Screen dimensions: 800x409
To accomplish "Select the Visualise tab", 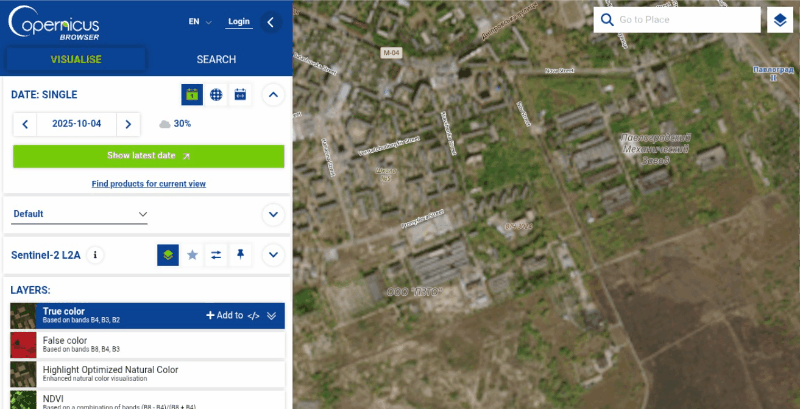I will click(76, 60).
